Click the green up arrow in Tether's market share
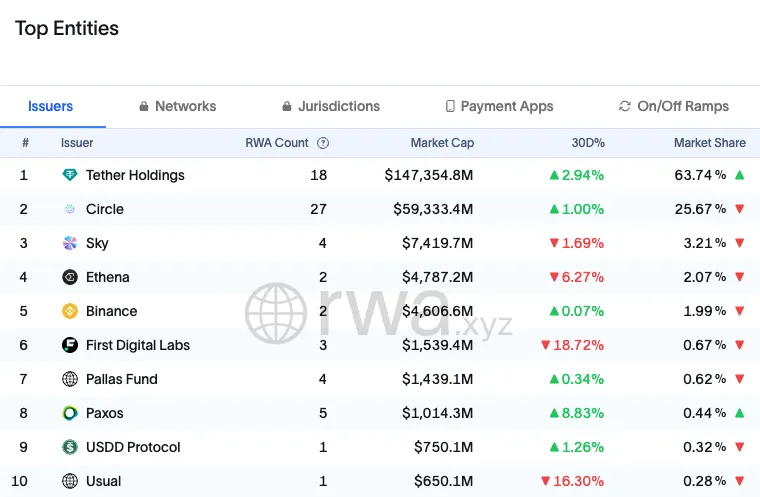Screen dimensions: 760x497 tap(740, 175)
